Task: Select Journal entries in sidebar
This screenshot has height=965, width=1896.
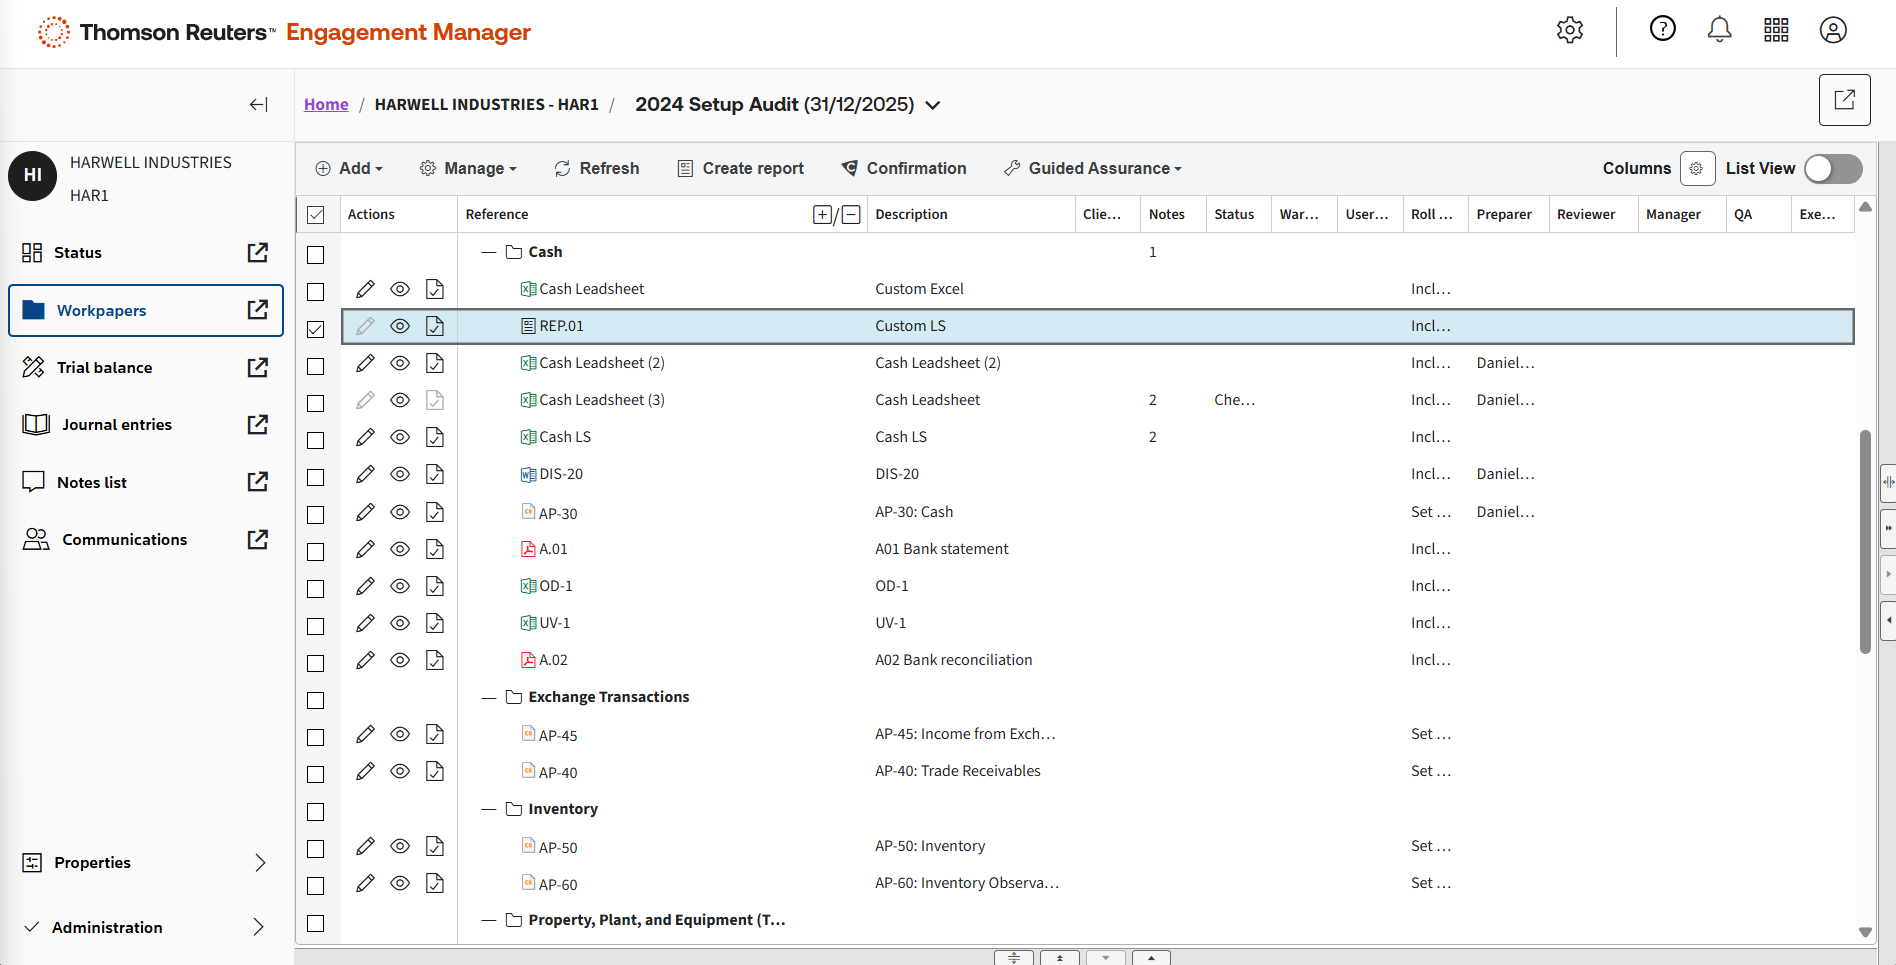Action: 116,425
